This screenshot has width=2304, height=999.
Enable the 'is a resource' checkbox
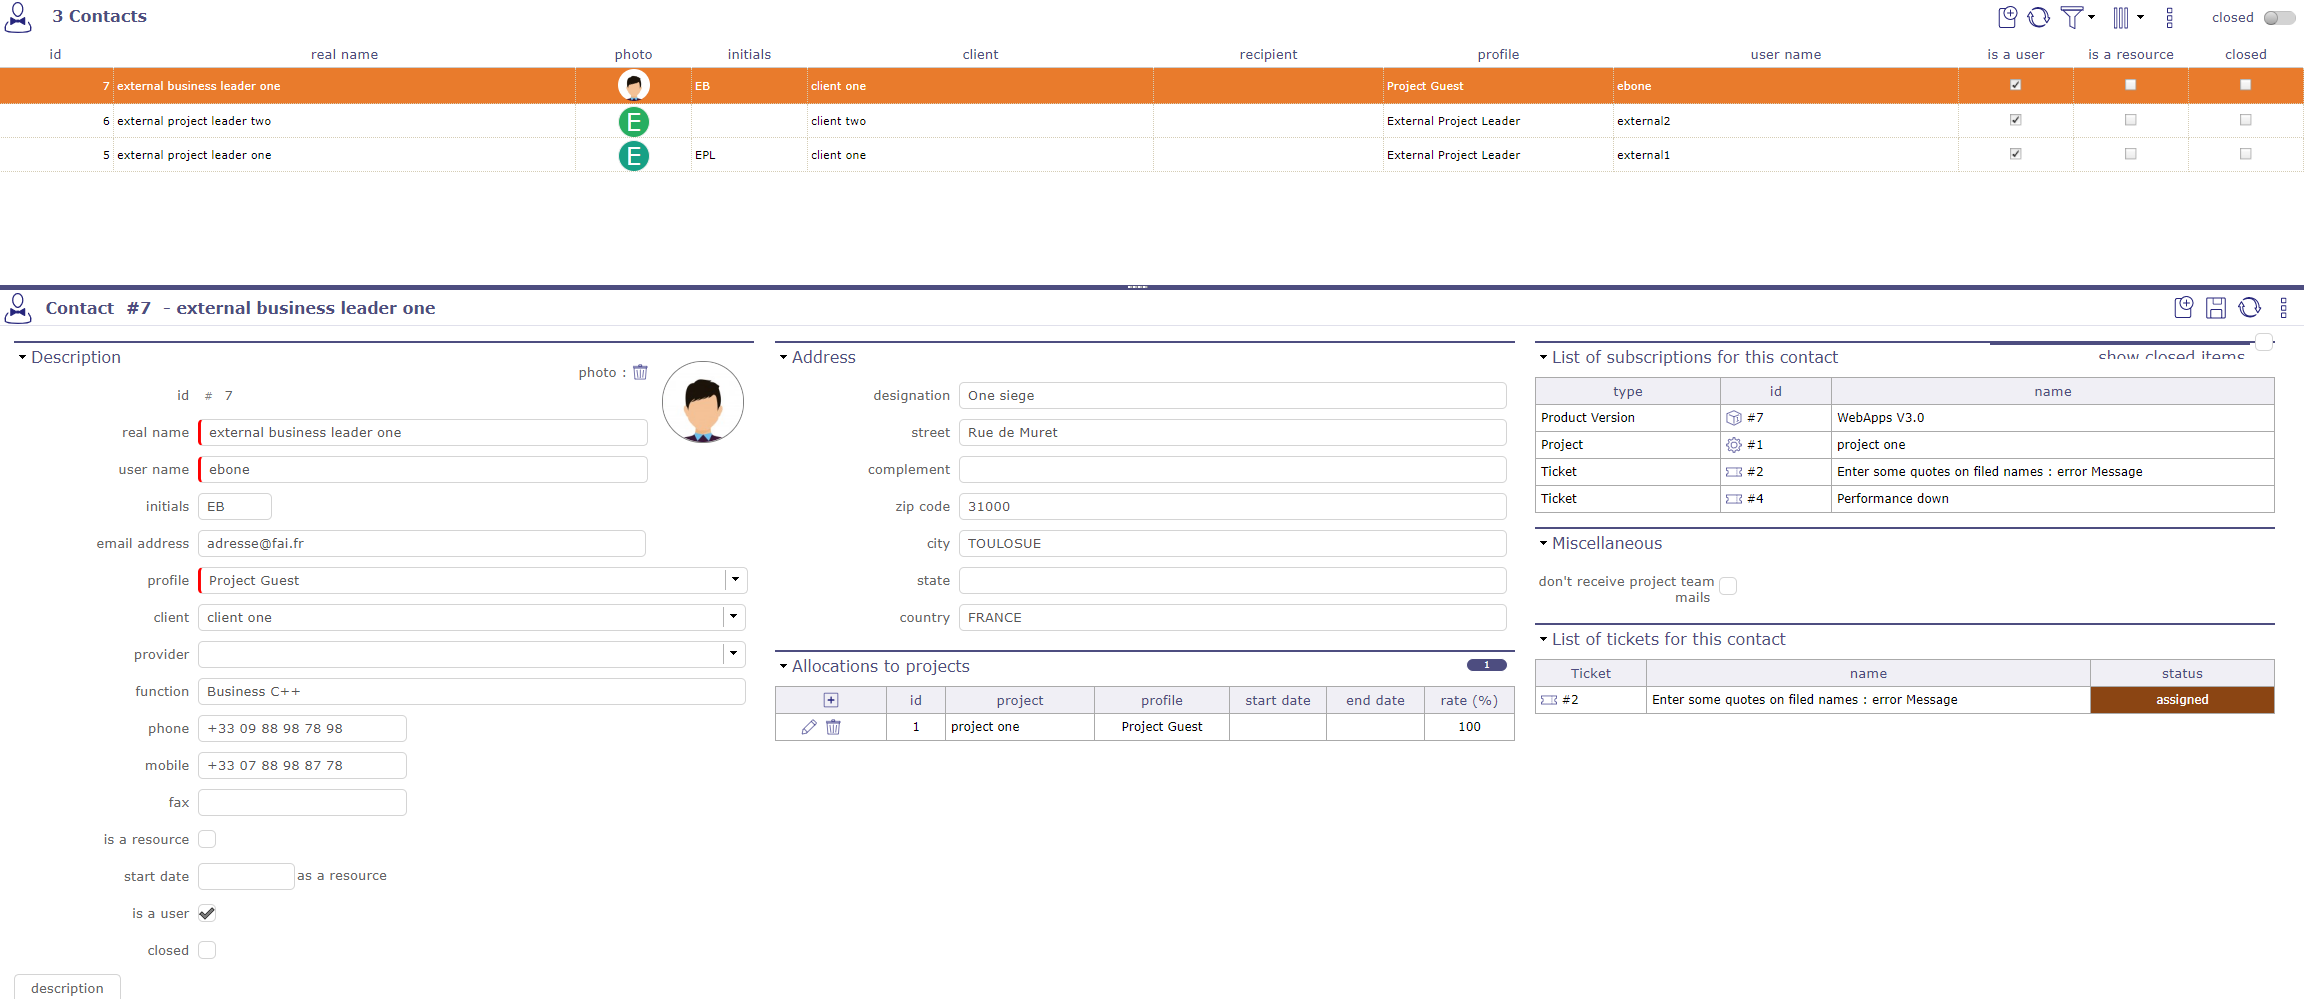pos(207,839)
